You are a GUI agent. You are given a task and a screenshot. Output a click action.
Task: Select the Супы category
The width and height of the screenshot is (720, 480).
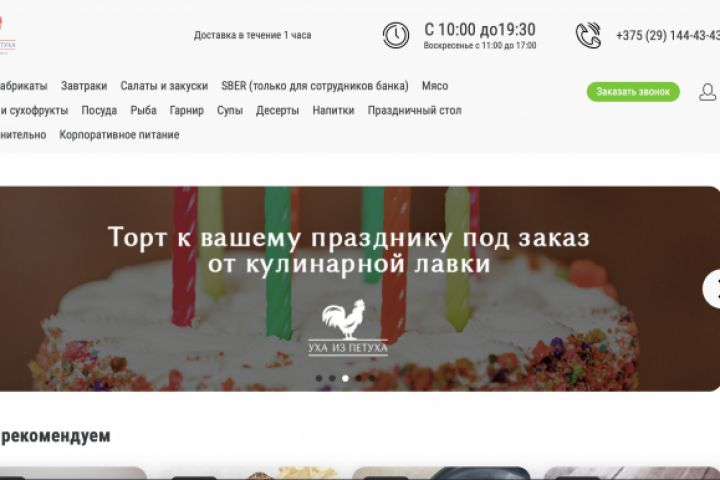click(x=230, y=110)
